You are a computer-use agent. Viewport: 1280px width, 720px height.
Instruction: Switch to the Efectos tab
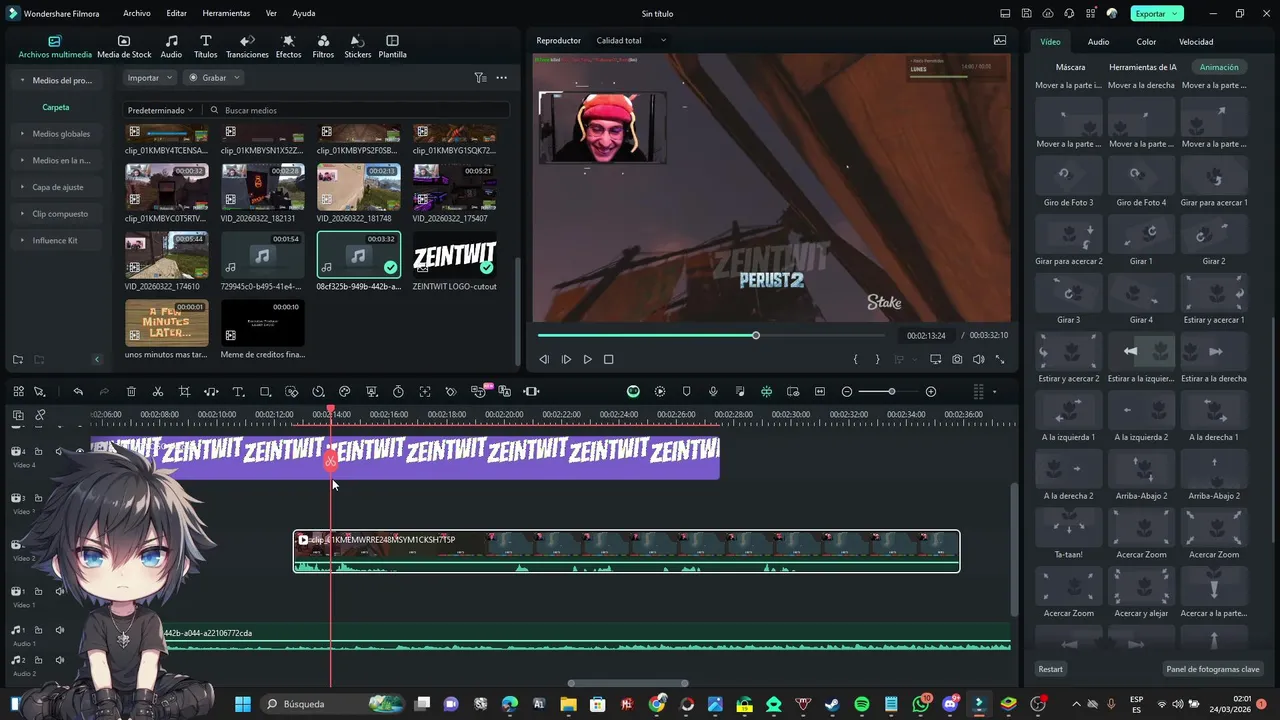coord(288,47)
